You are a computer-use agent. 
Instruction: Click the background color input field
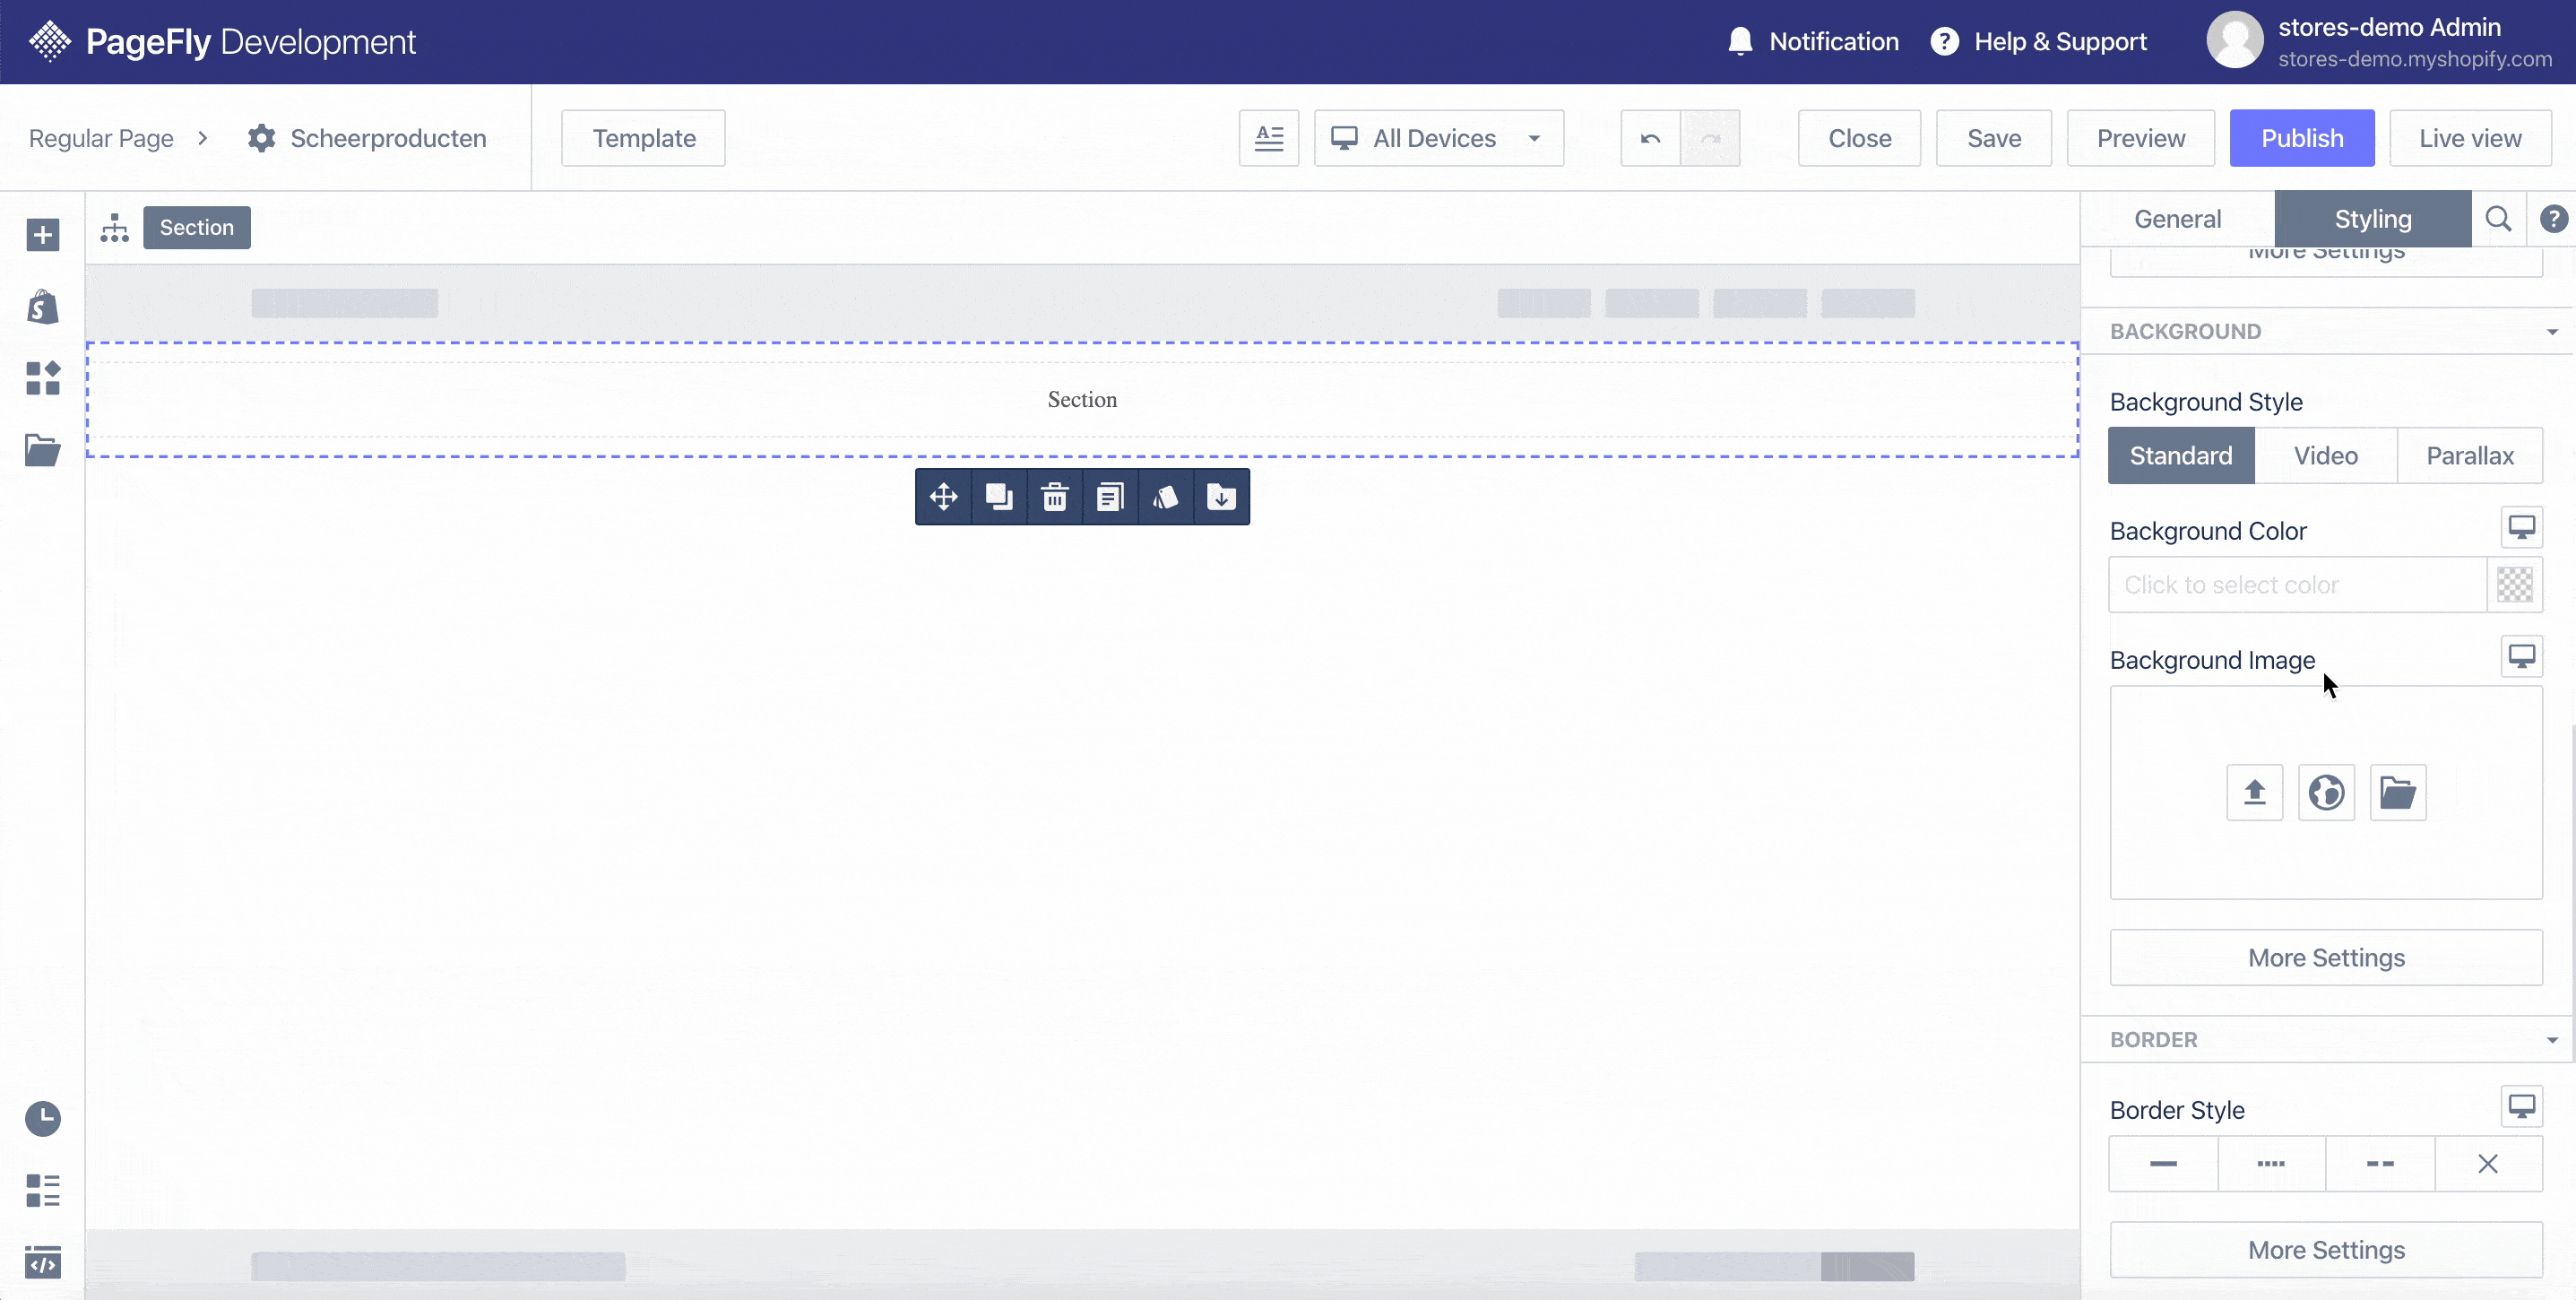[2297, 585]
